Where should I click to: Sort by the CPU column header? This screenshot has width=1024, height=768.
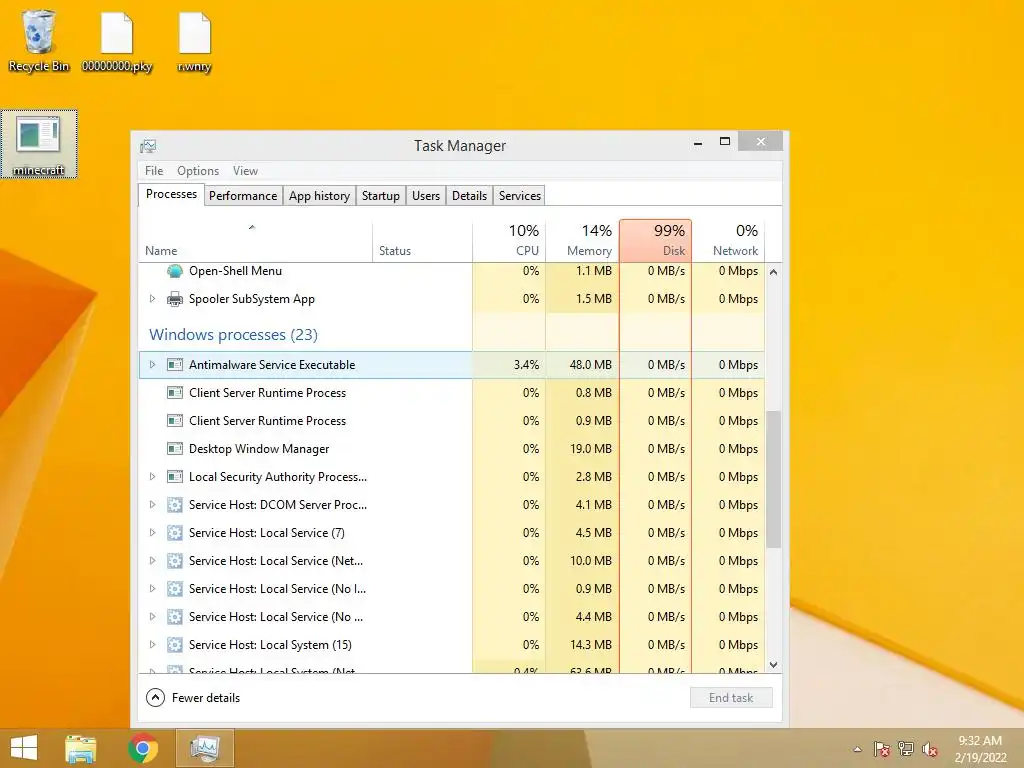coord(509,240)
